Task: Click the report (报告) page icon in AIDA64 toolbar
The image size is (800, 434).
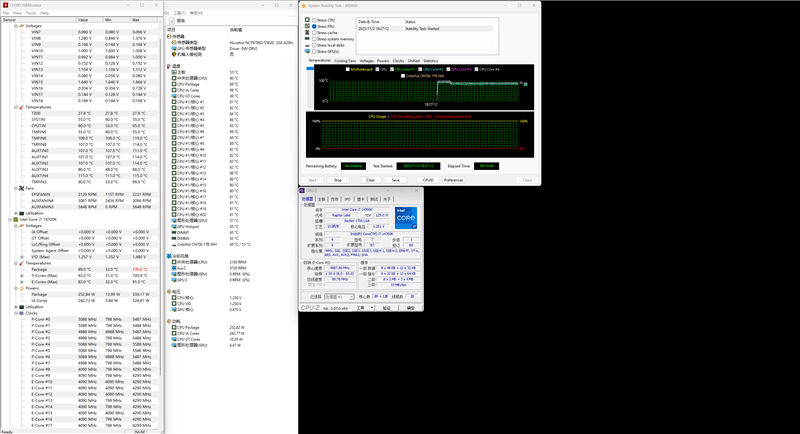Action: (171, 20)
